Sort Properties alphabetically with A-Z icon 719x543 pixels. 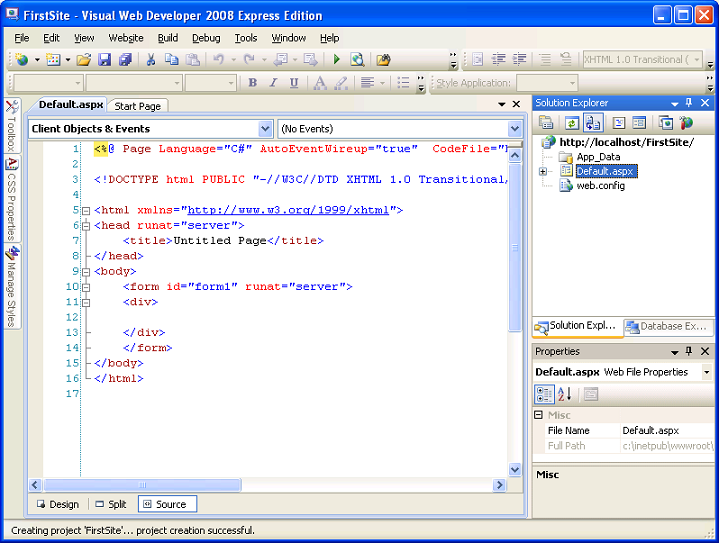click(565, 394)
